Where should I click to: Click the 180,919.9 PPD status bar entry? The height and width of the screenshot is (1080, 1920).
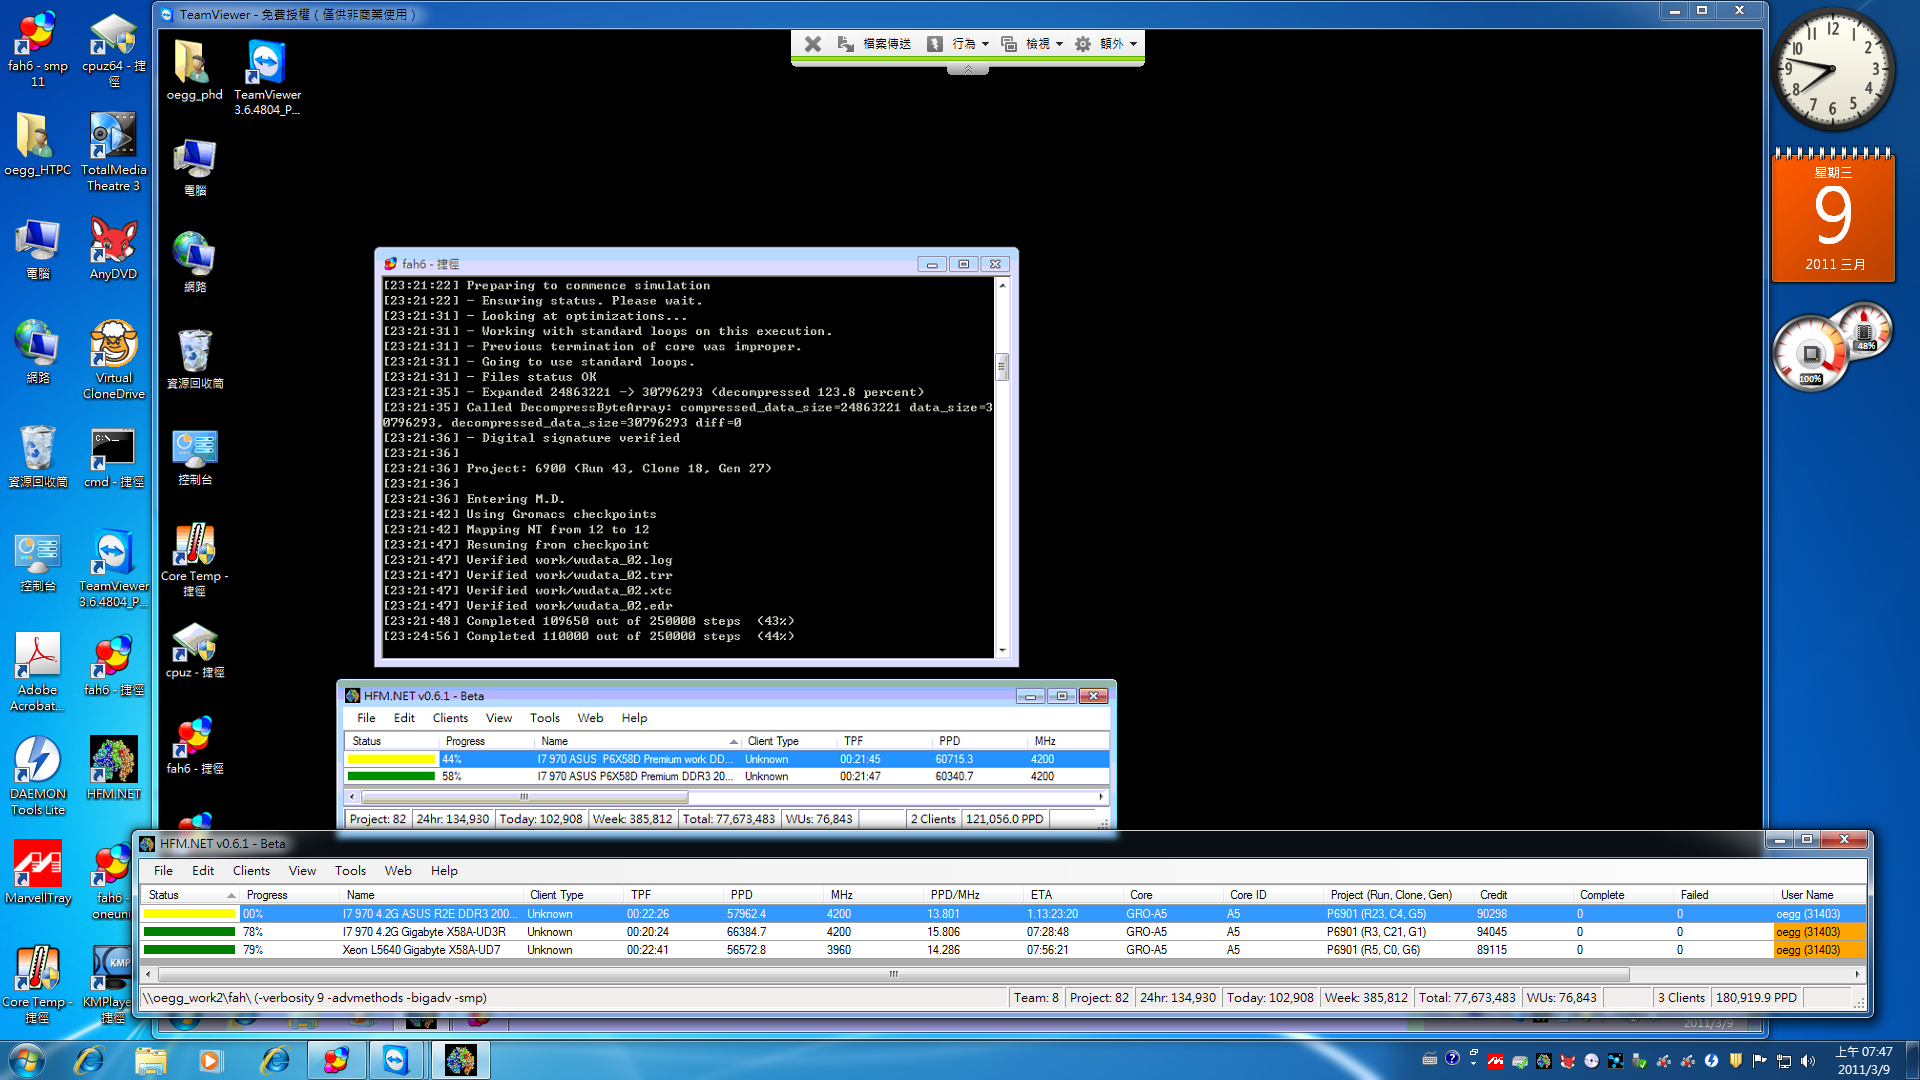tap(1756, 998)
